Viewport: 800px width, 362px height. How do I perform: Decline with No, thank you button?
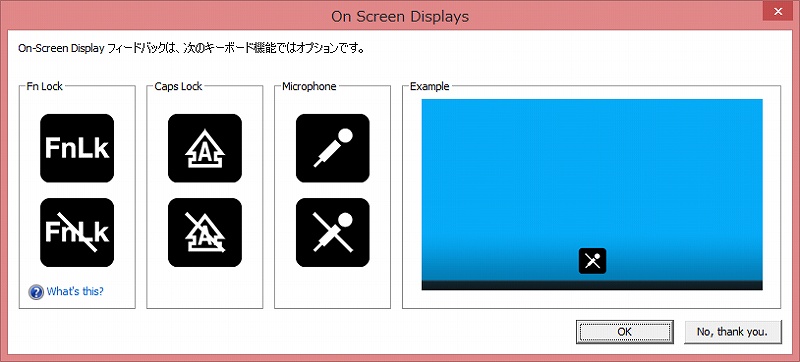tap(733, 331)
